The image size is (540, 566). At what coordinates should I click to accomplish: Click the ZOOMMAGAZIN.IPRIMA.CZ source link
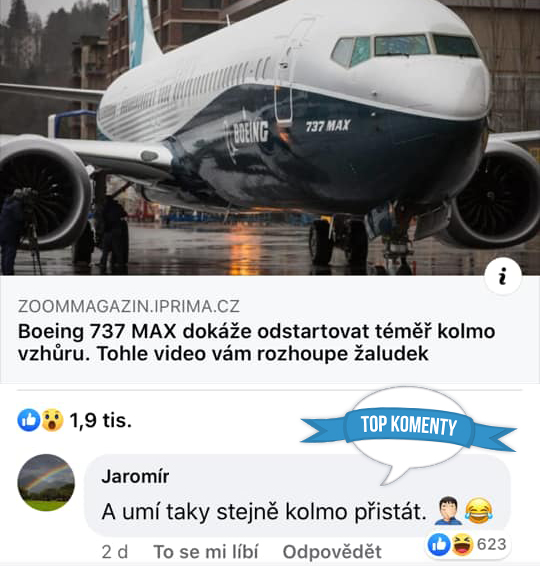[129, 306]
